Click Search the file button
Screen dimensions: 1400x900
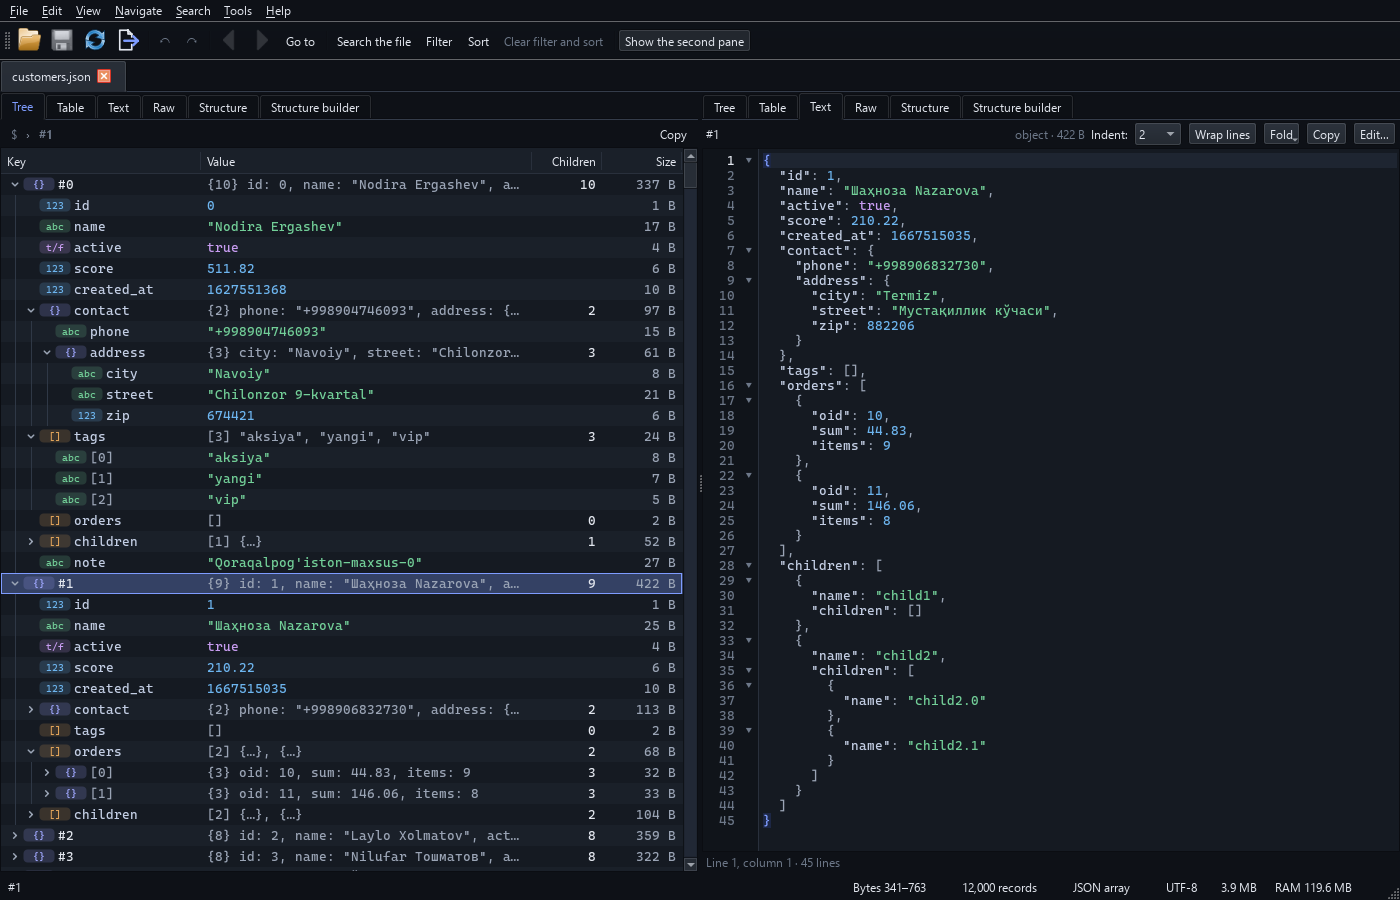pos(374,41)
